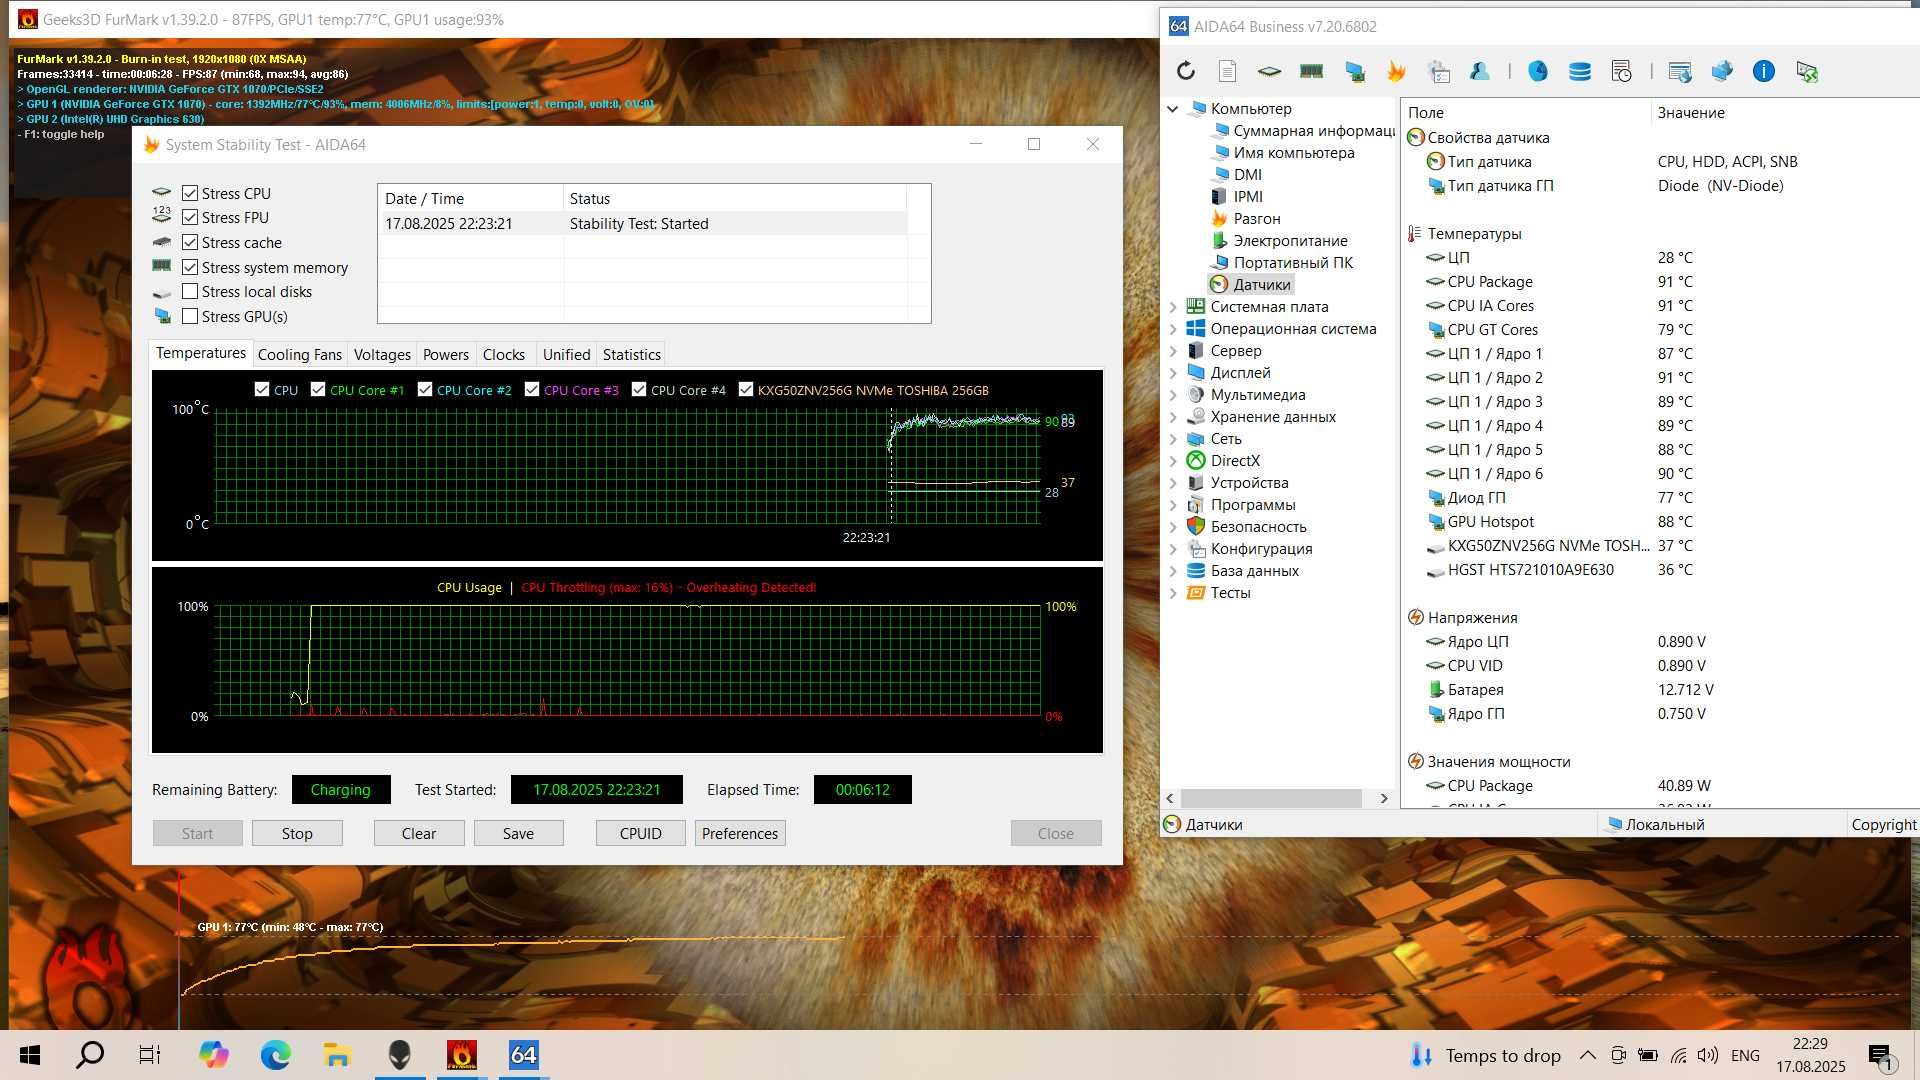
Task: Click the Clear button
Action: (x=419, y=833)
